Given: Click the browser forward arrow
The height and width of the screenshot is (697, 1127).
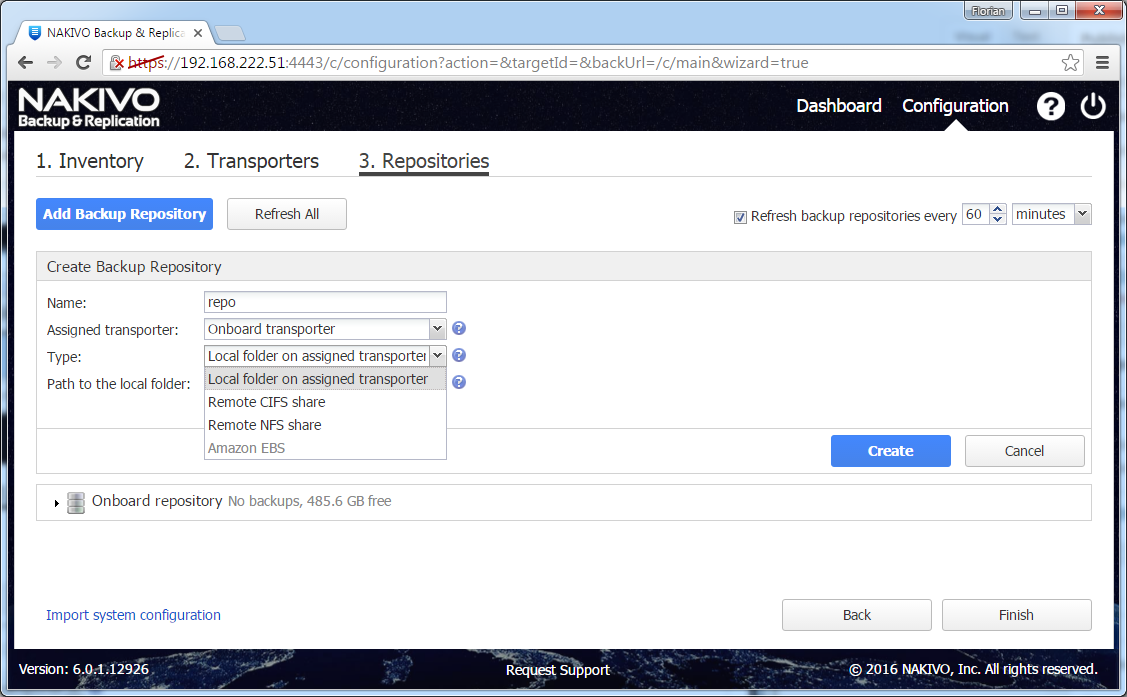Looking at the screenshot, I should click(54, 63).
